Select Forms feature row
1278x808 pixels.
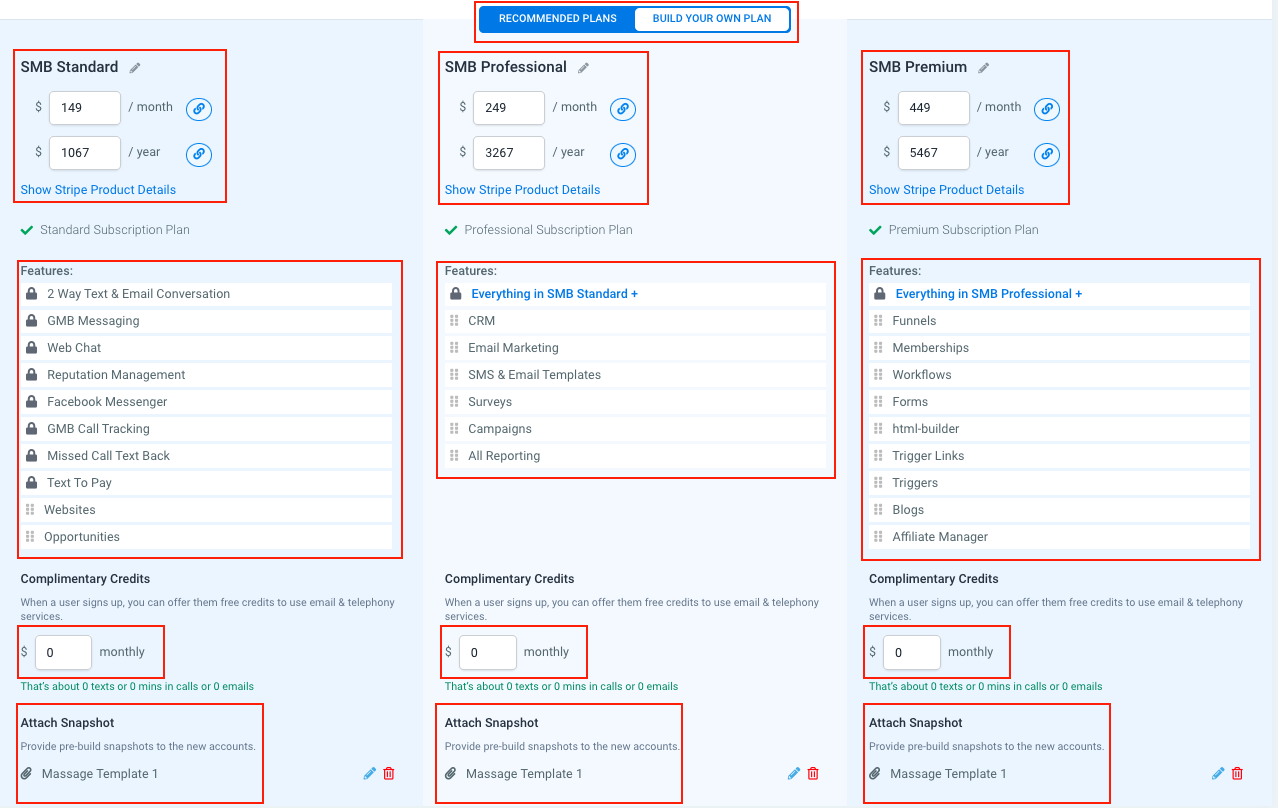click(1060, 402)
